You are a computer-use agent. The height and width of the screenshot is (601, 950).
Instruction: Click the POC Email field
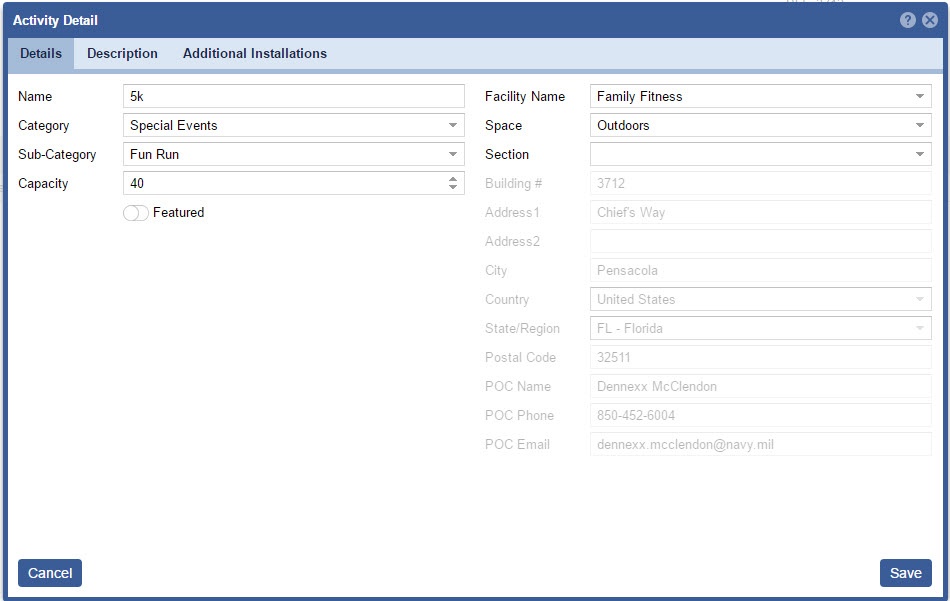pyautogui.click(x=760, y=445)
